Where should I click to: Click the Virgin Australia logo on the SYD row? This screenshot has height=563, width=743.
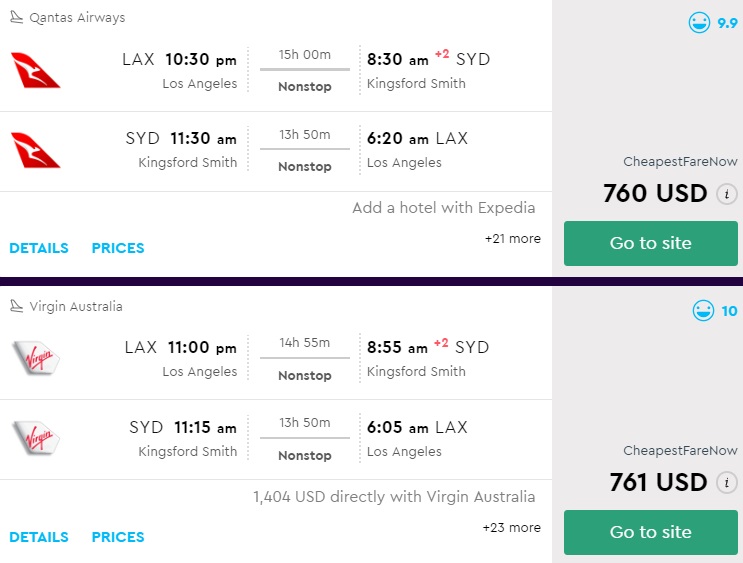pyautogui.click(x=36, y=438)
